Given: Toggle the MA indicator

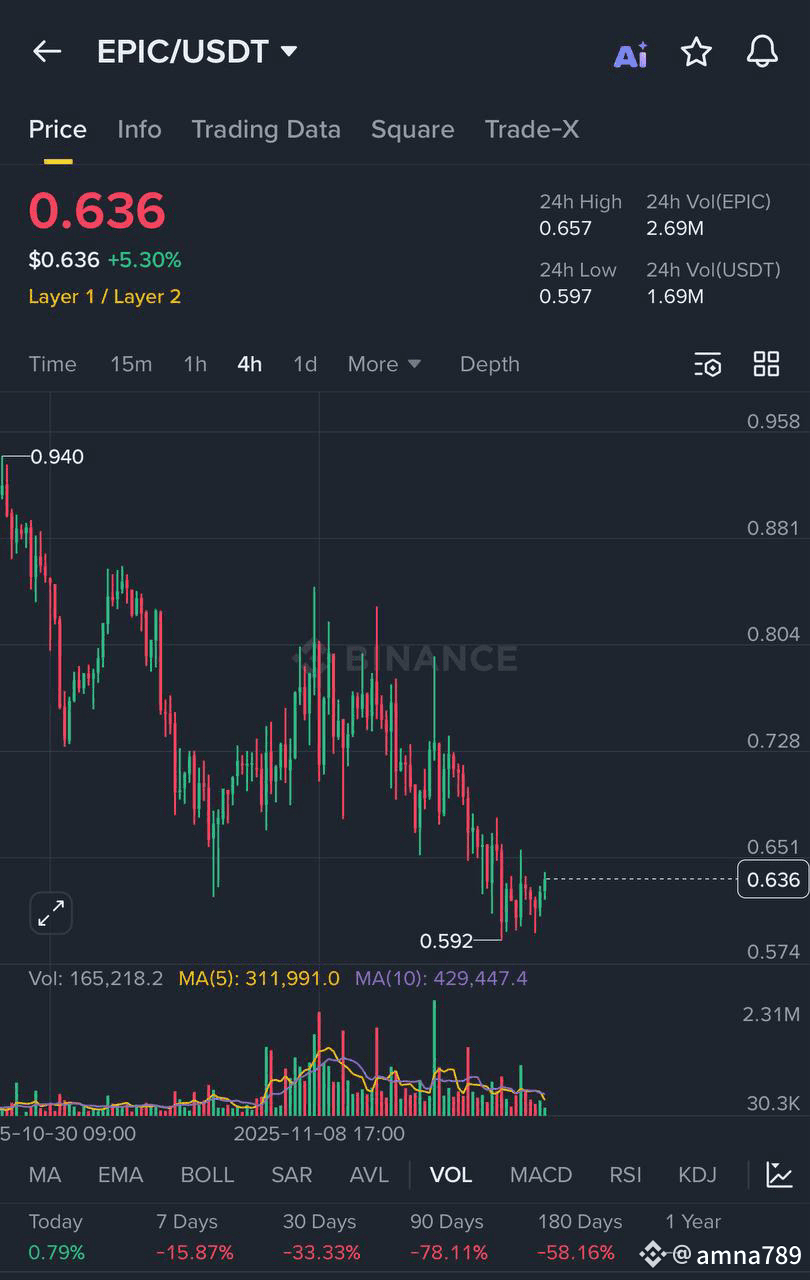Looking at the screenshot, I should click(x=45, y=1174).
